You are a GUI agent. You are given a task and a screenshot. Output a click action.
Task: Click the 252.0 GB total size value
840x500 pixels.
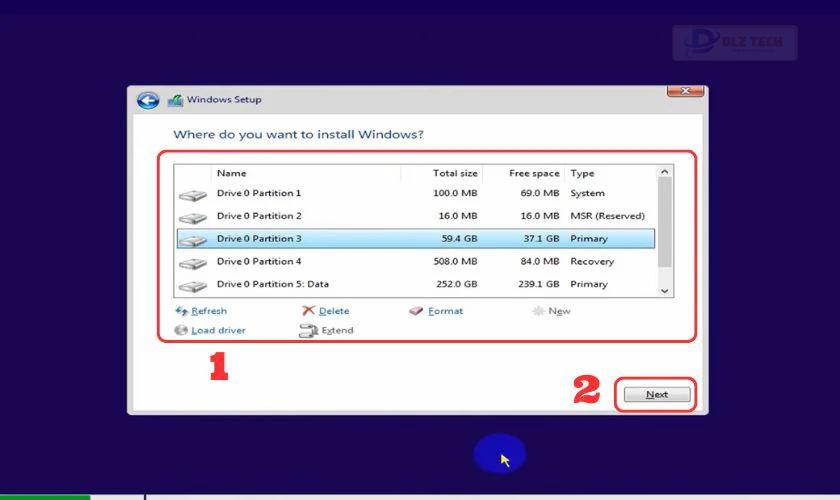point(456,284)
